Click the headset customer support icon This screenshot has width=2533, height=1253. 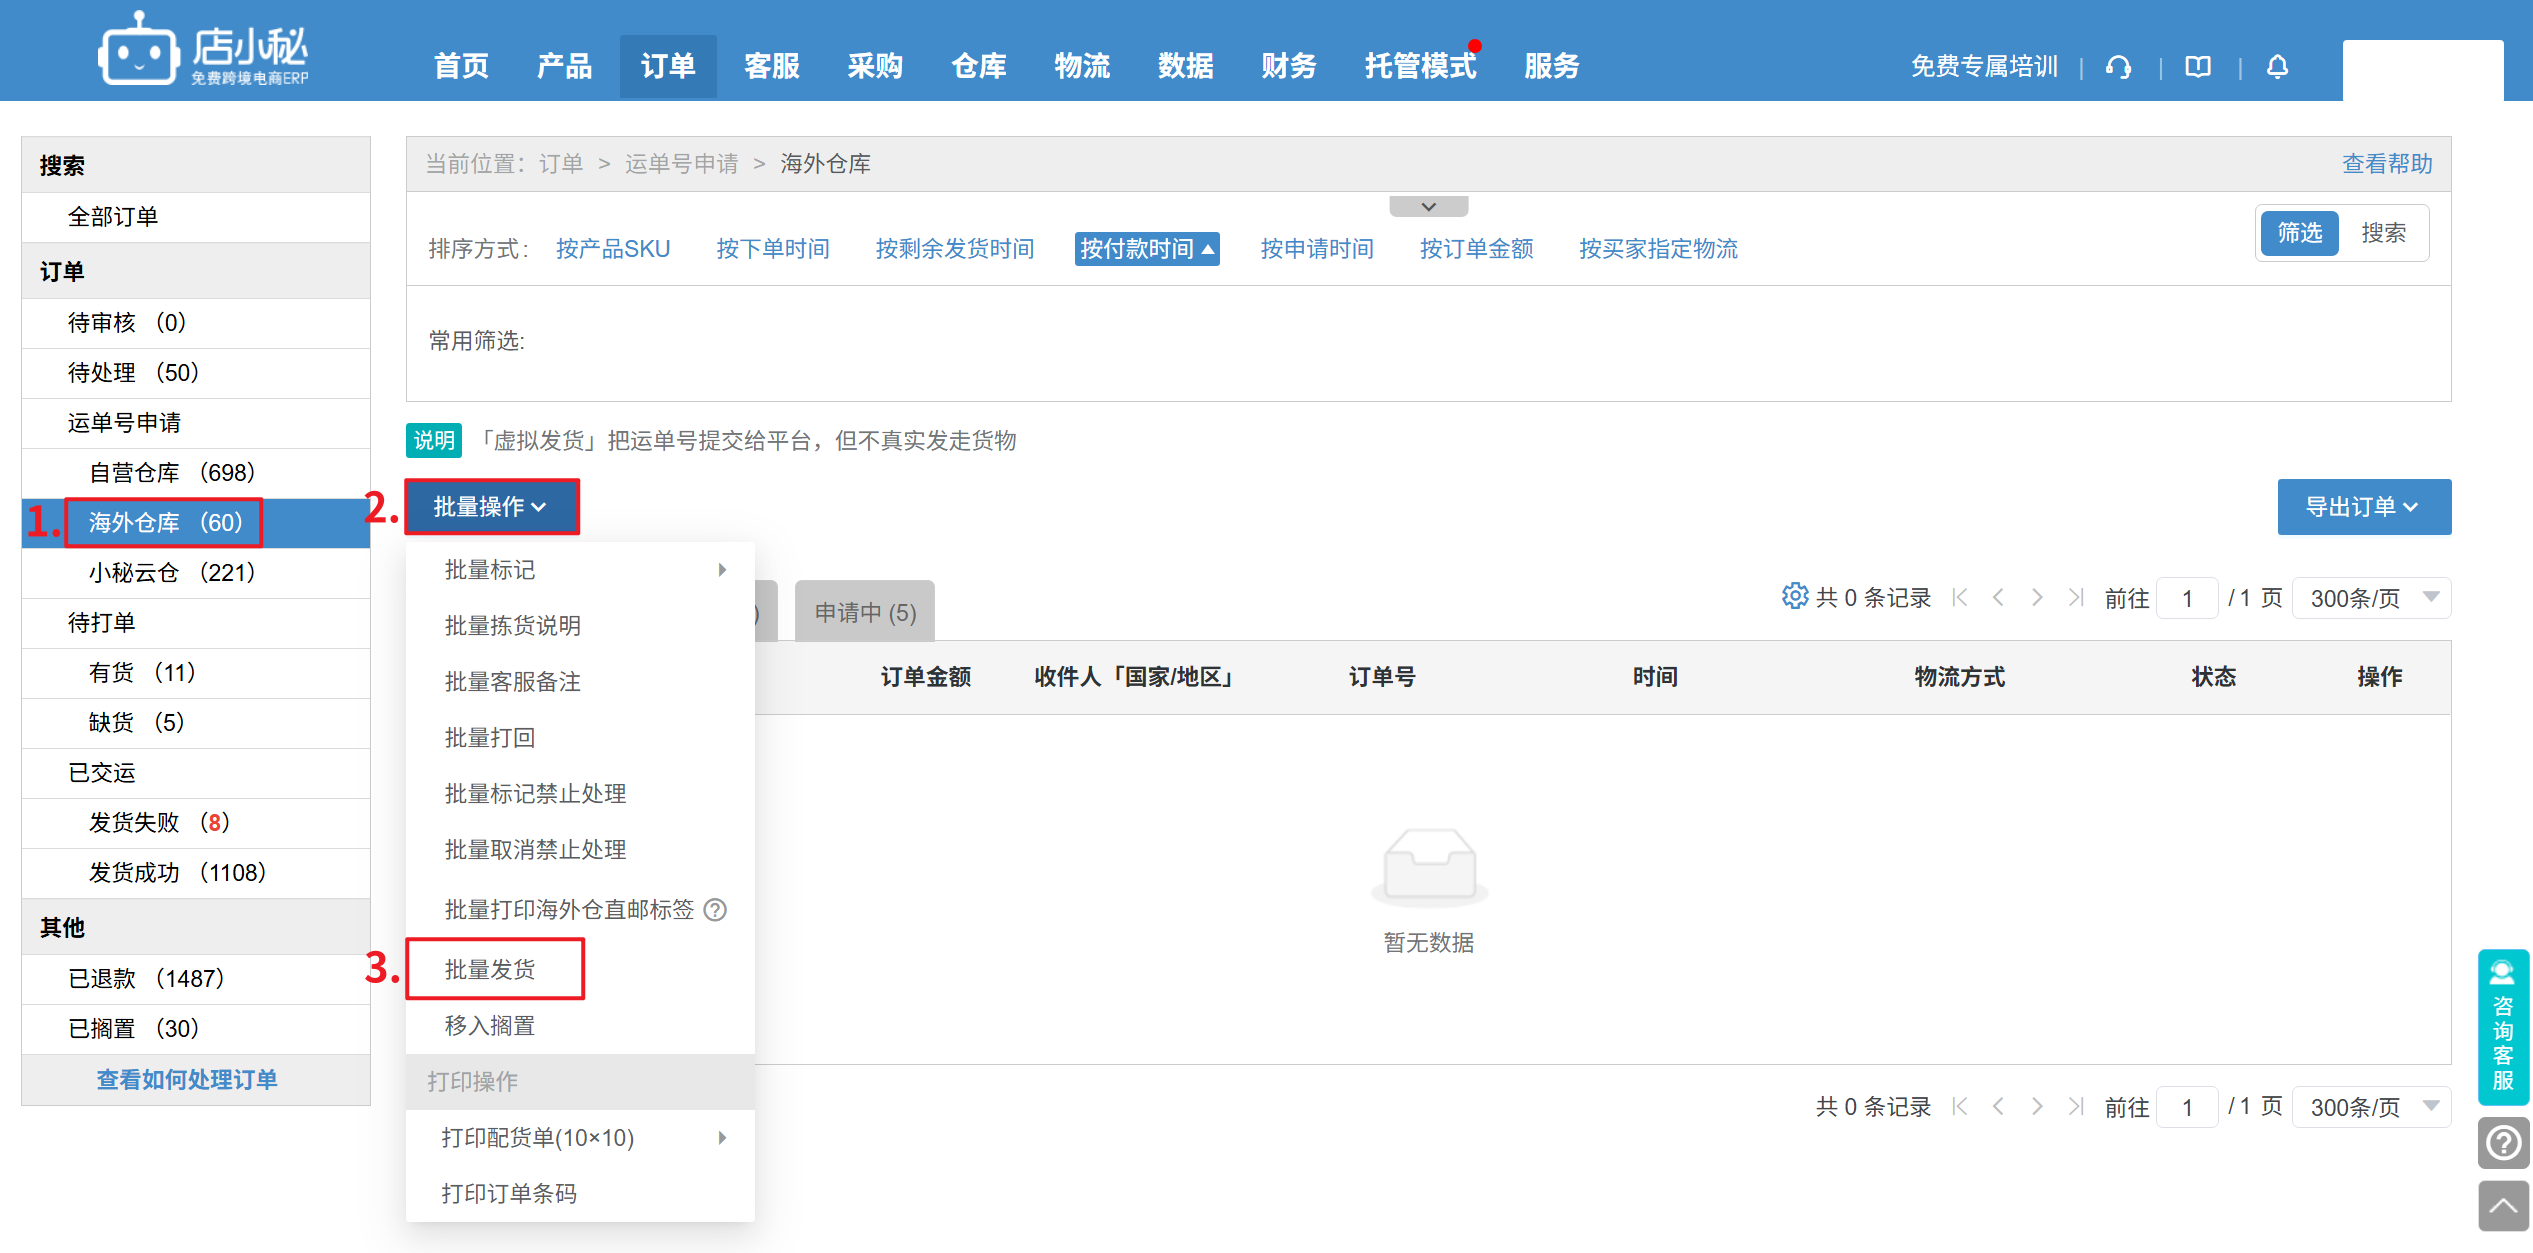click(2117, 67)
